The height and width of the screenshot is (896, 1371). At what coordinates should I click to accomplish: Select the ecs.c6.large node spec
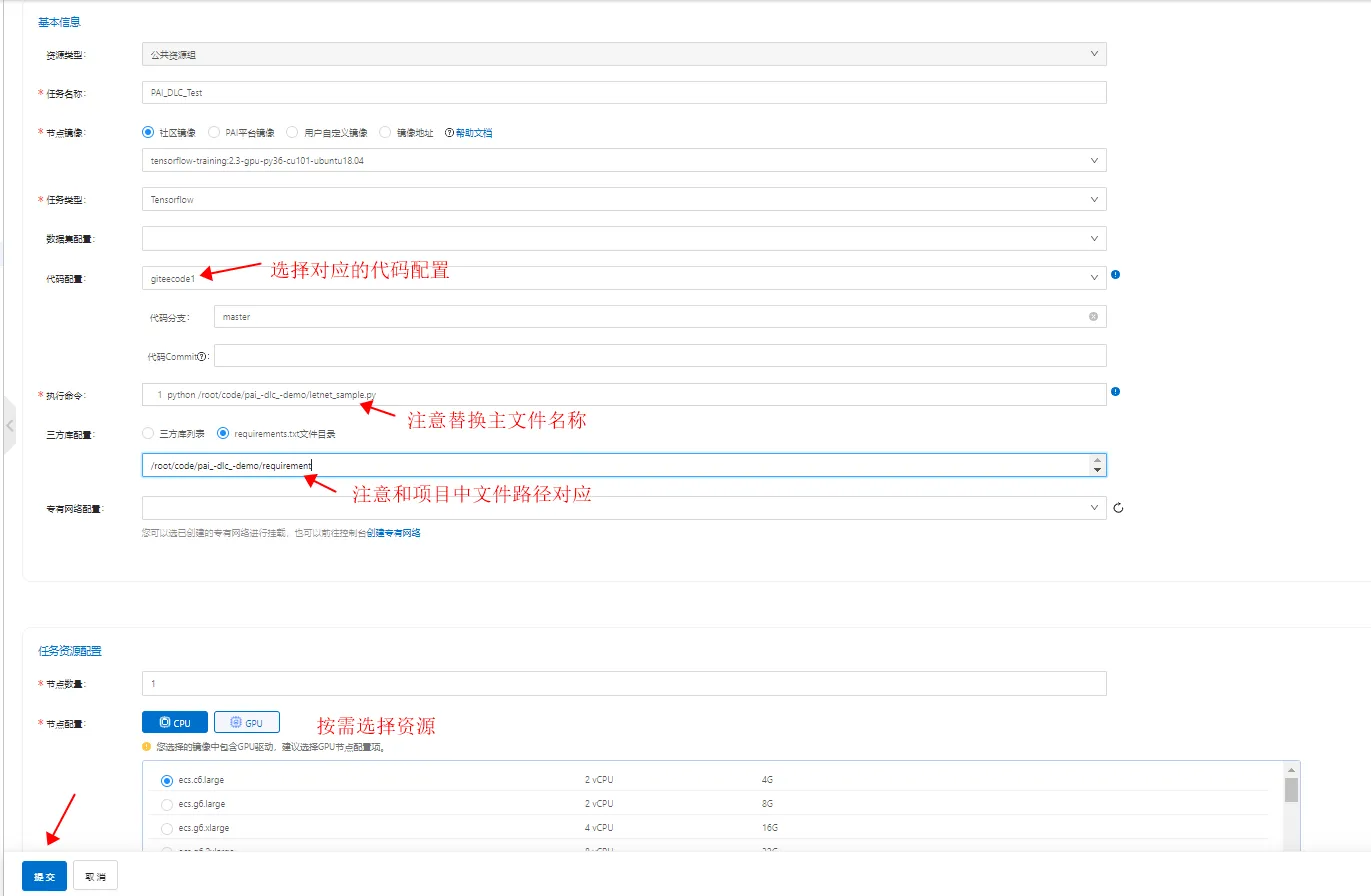coord(167,780)
